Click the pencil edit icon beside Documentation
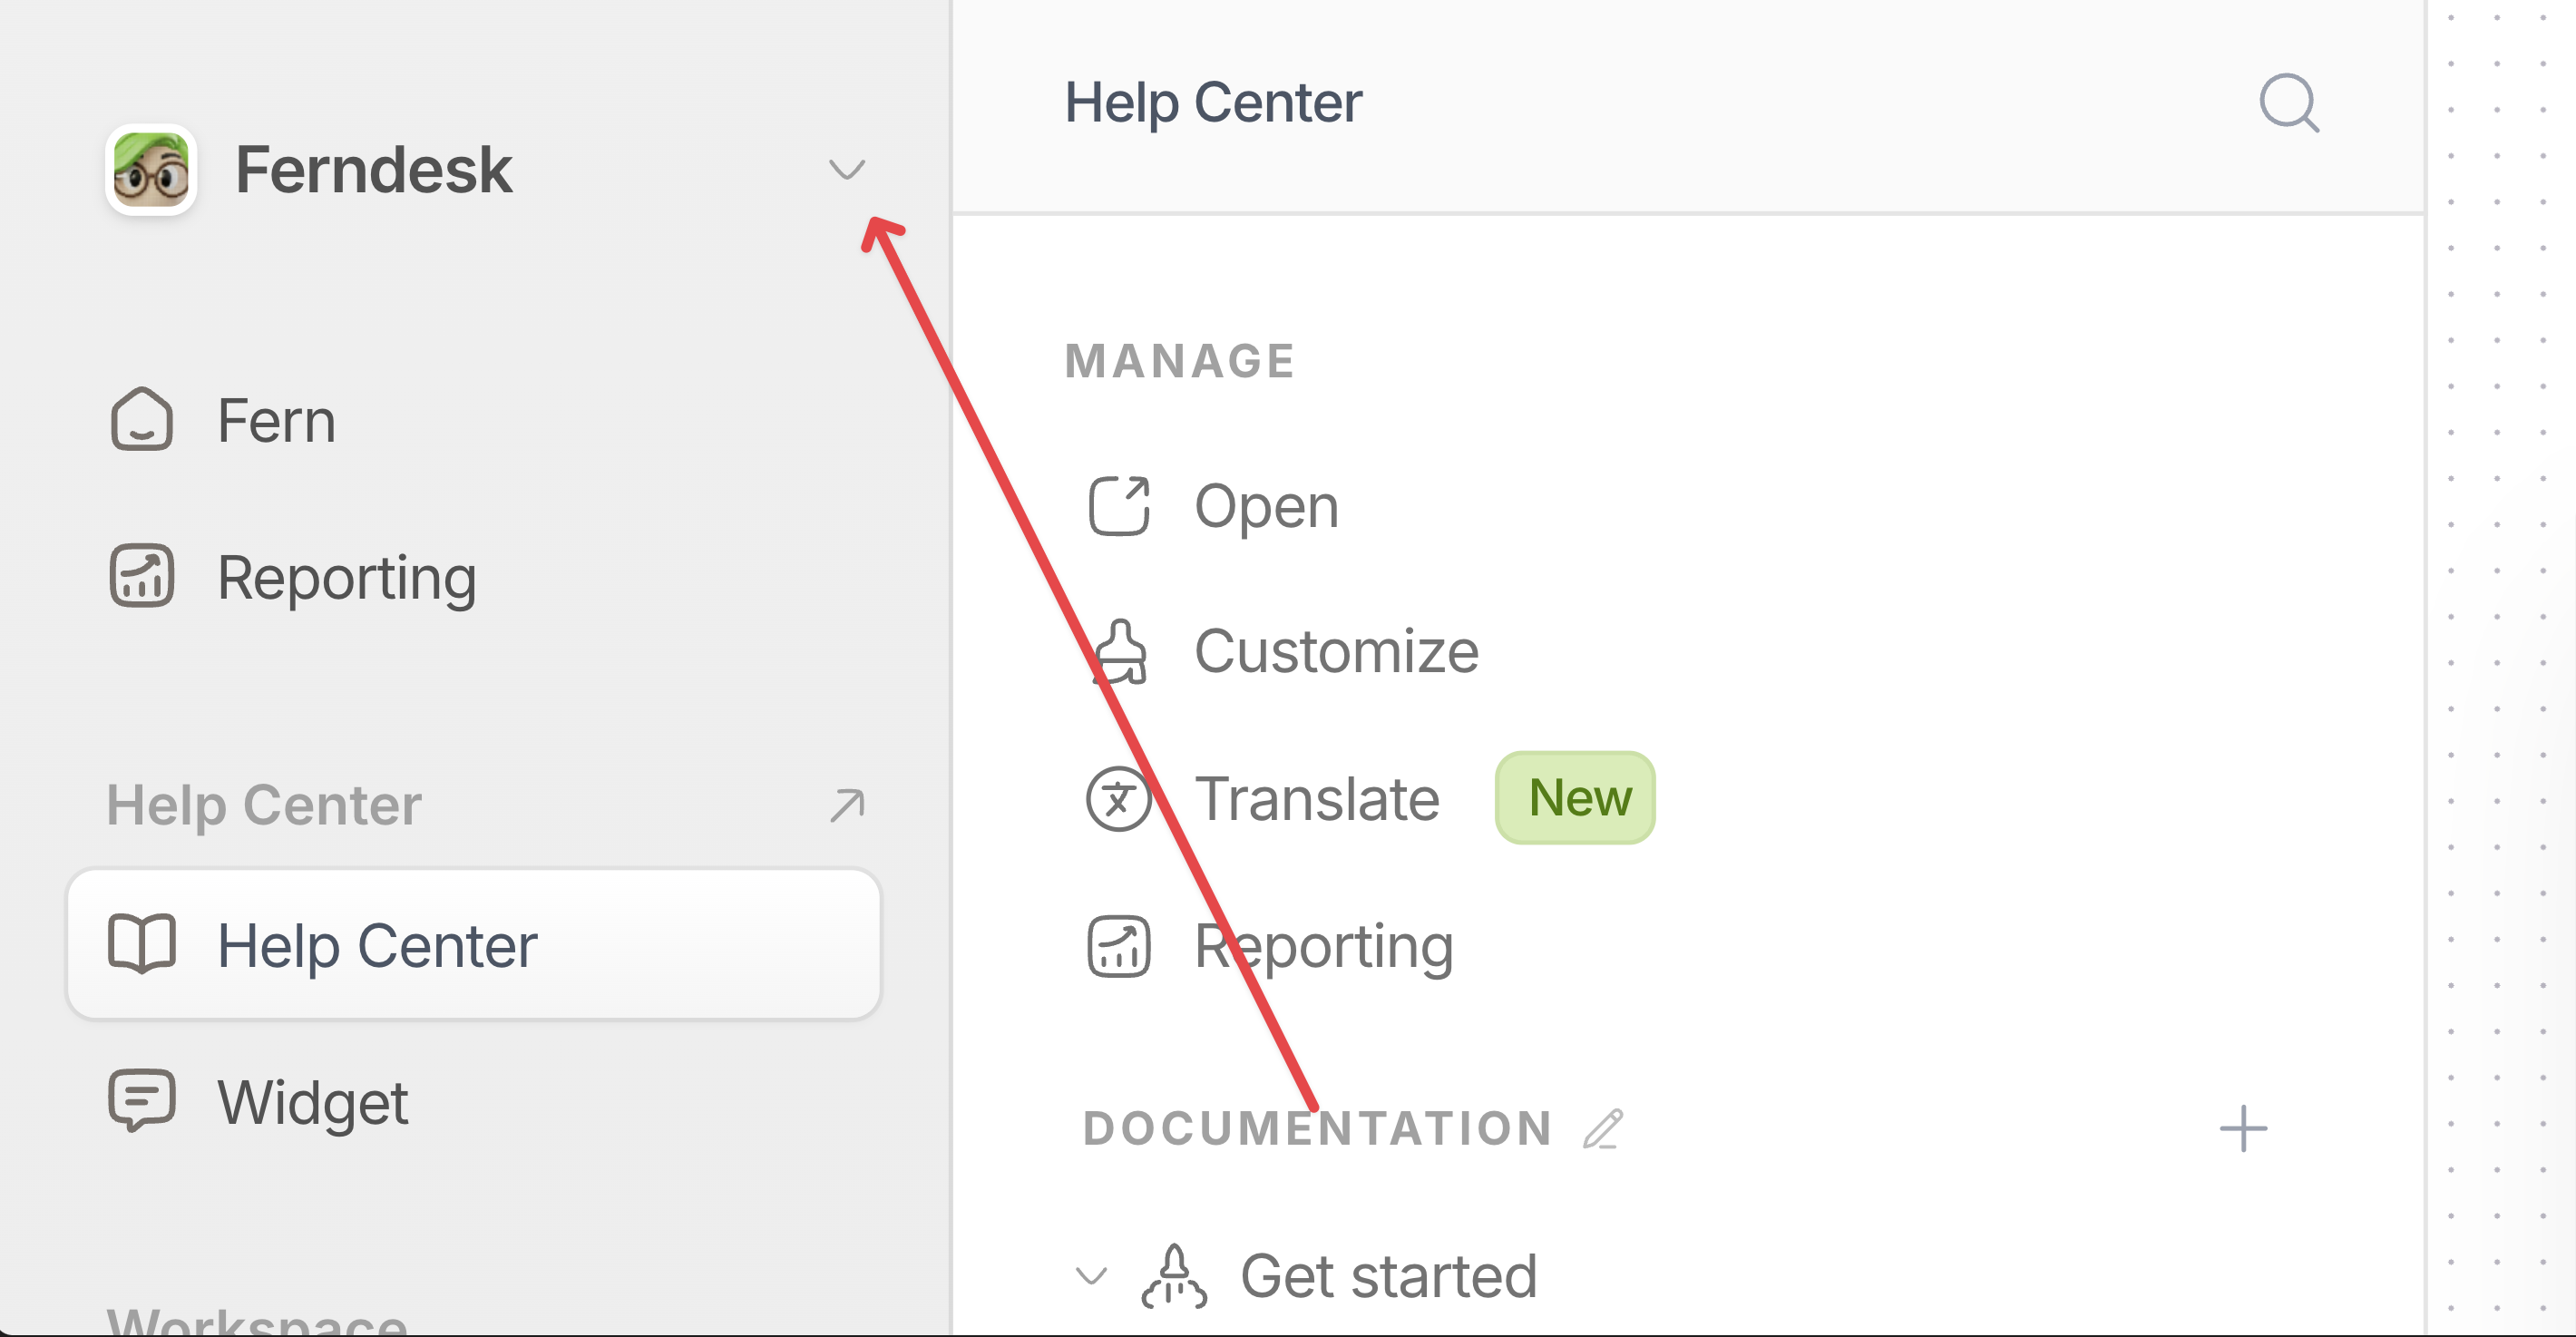The width and height of the screenshot is (2576, 1337). pos(1603,1129)
